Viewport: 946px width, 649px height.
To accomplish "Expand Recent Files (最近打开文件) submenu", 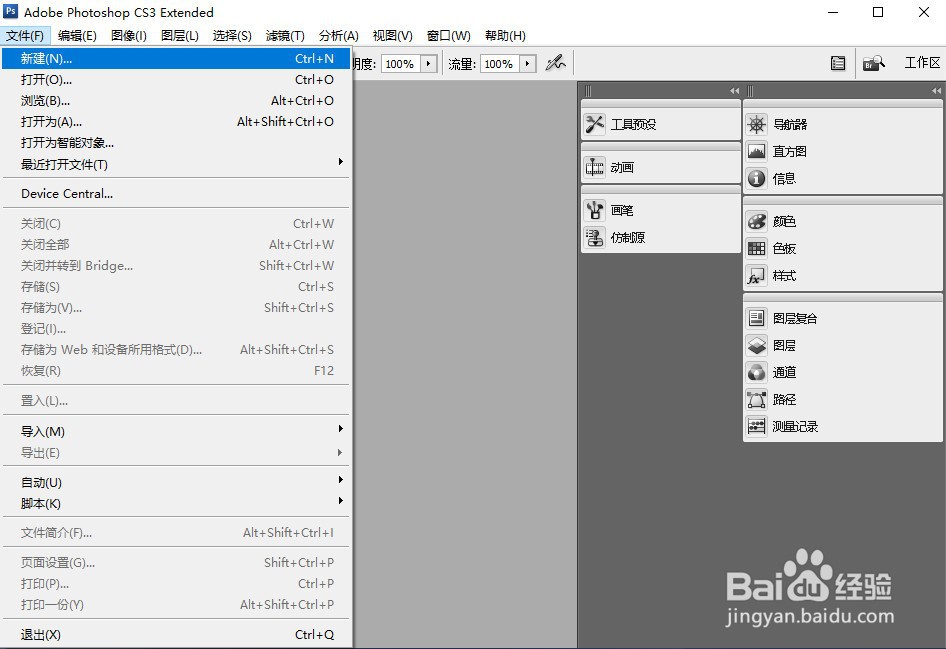I will click(x=176, y=164).
